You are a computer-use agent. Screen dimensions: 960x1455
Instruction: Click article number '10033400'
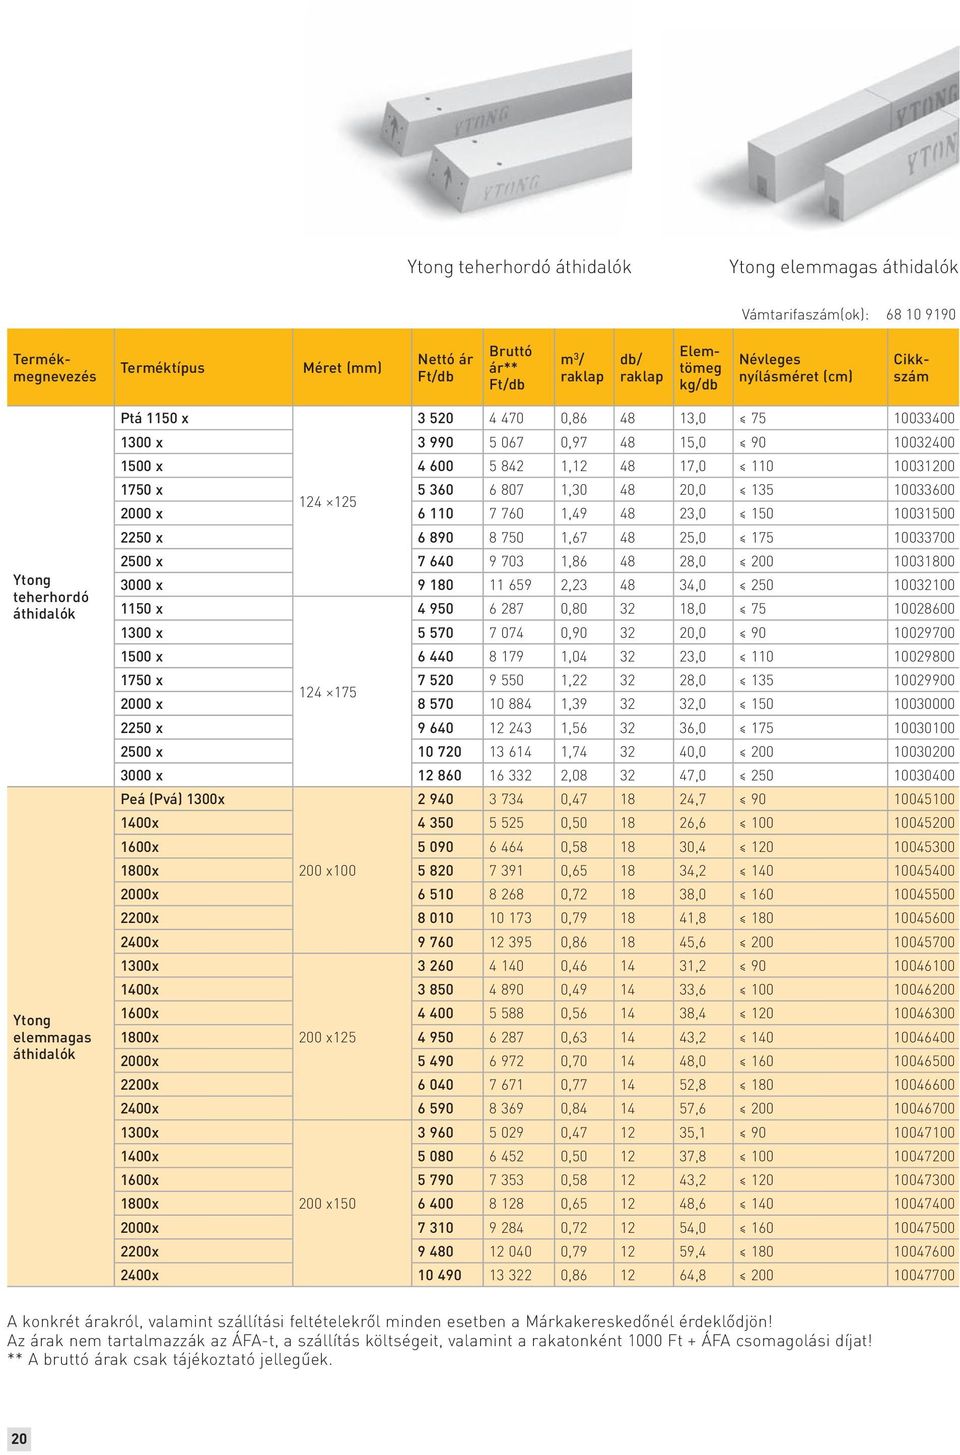924,418
